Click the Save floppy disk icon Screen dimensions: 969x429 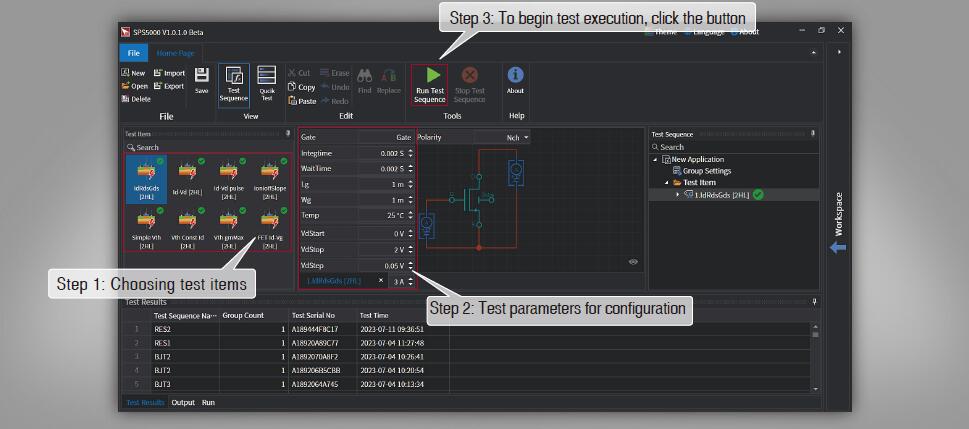pyautogui.click(x=201, y=76)
